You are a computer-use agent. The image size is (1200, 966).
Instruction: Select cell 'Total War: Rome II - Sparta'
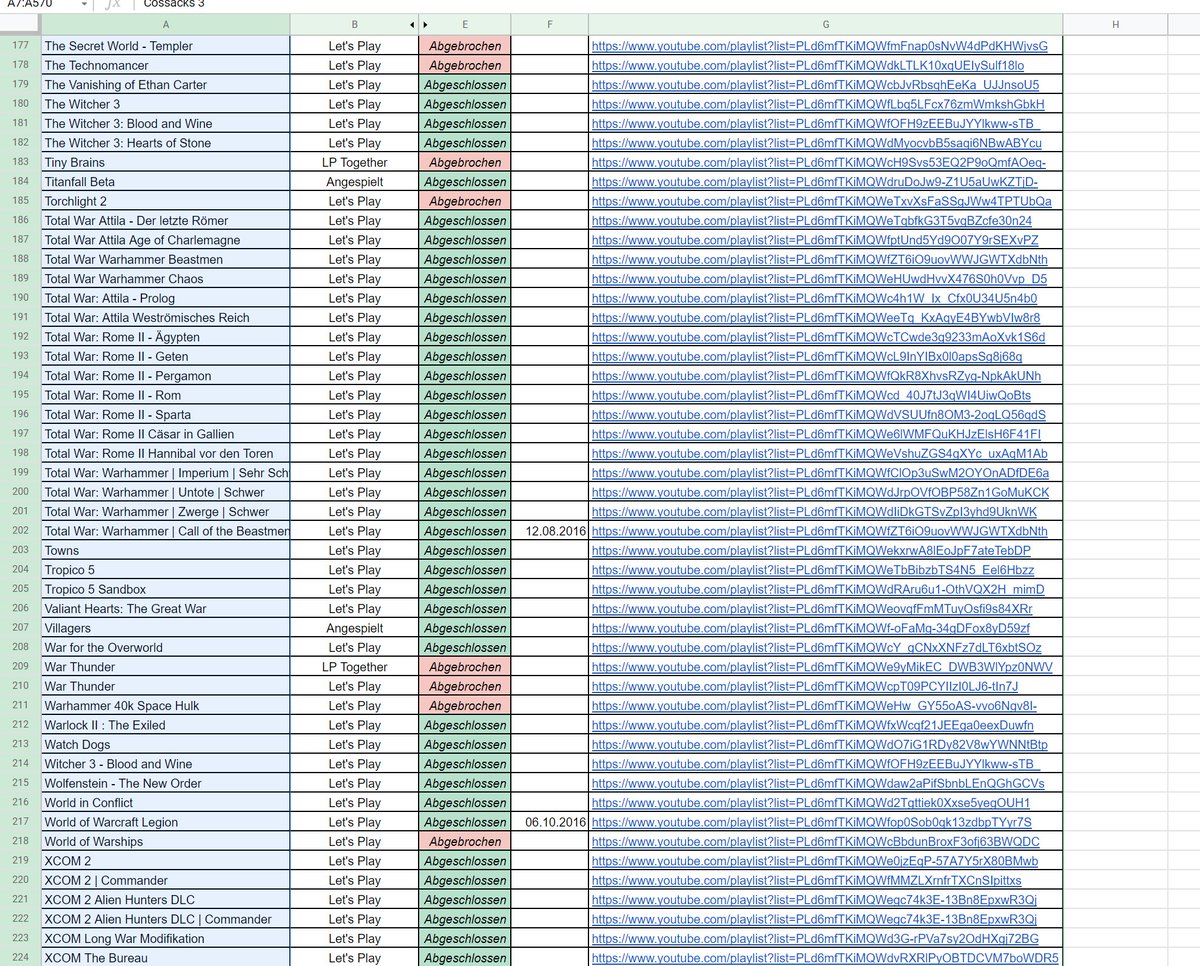point(165,414)
